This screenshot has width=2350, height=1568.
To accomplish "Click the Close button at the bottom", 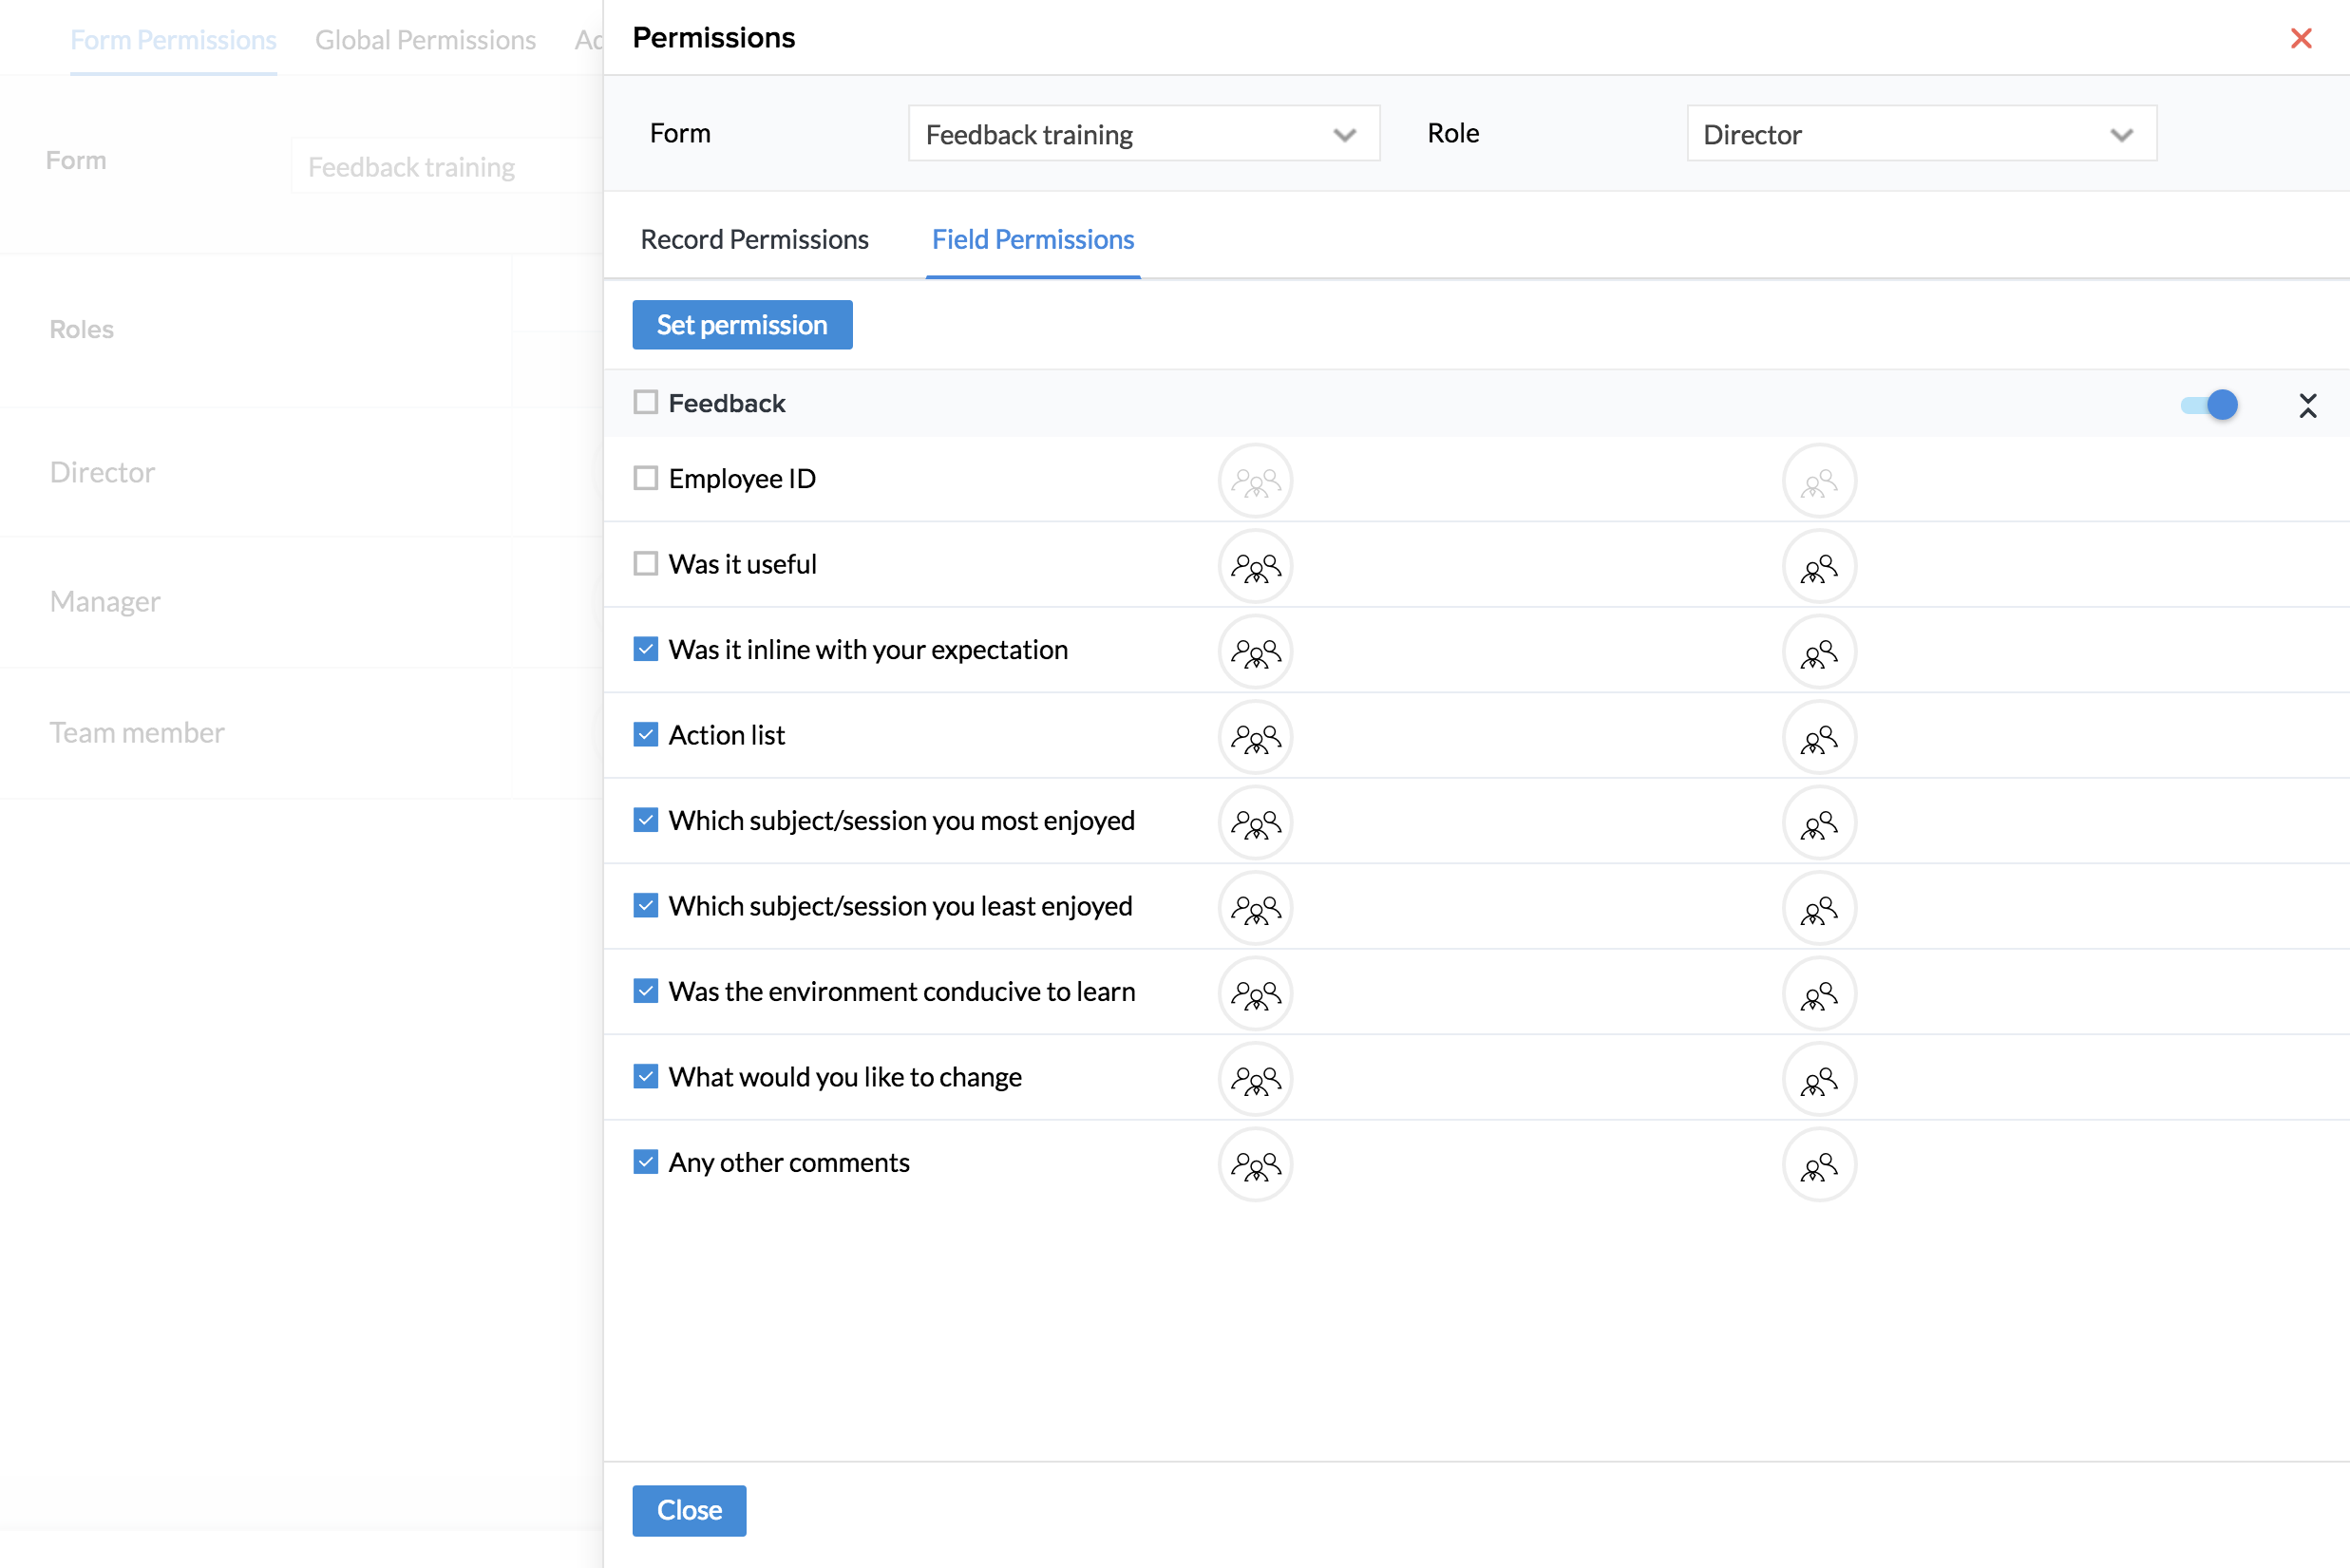I will tap(688, 1510).
